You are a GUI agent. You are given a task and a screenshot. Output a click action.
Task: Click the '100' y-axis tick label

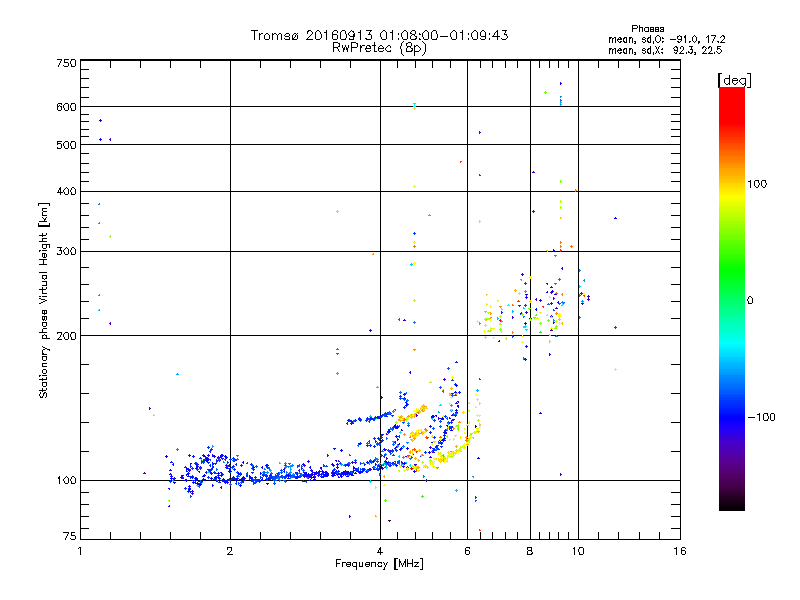66,481
